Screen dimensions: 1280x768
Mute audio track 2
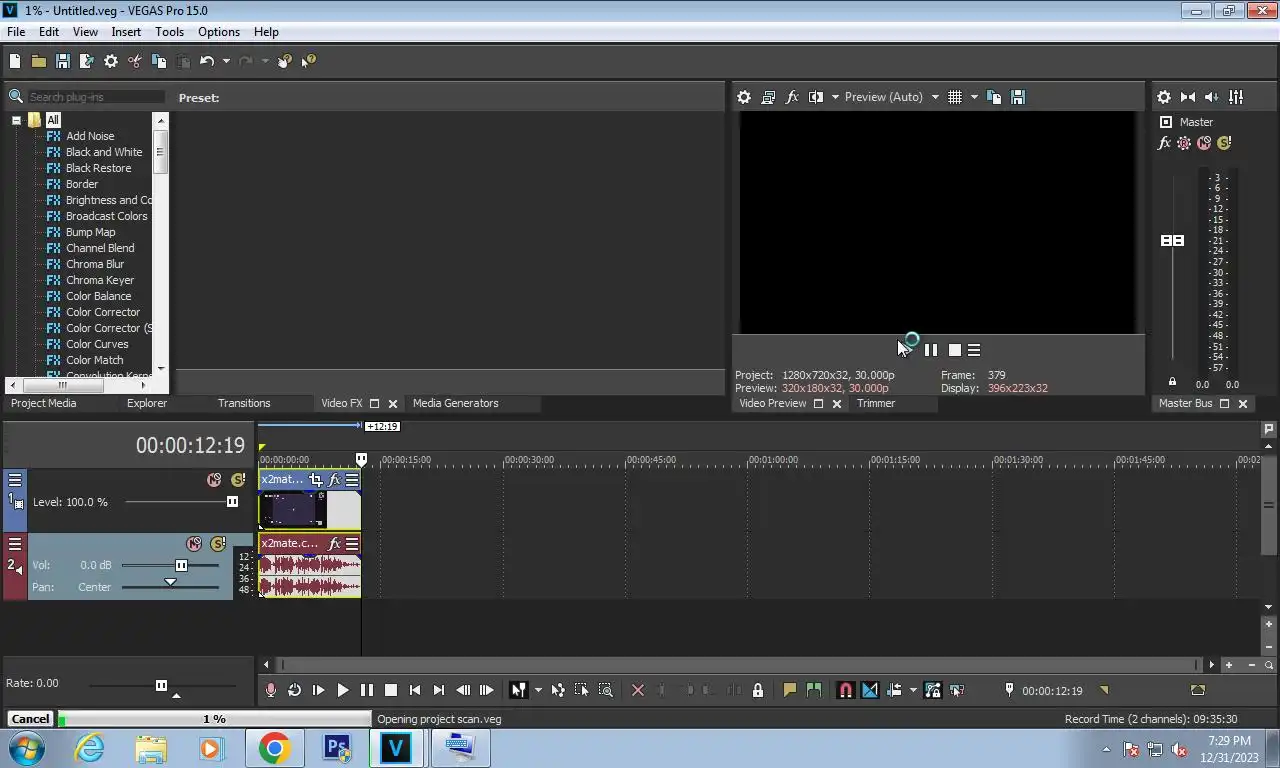tap(194, 544)
